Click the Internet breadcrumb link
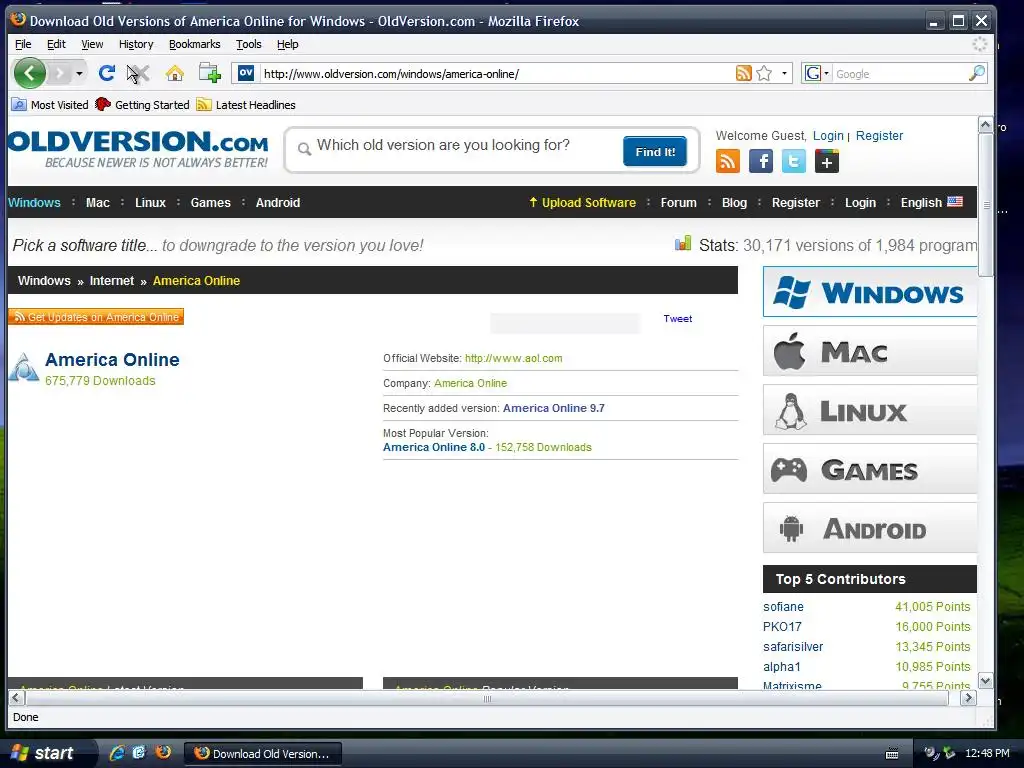Viewport: 1024px width, 768px height. point(112,281)
